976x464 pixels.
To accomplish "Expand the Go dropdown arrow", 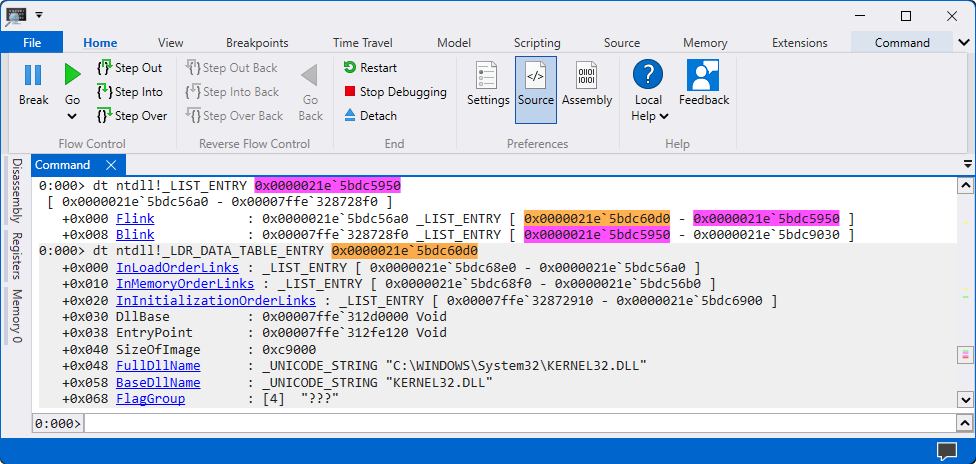I will pos(72,116).
